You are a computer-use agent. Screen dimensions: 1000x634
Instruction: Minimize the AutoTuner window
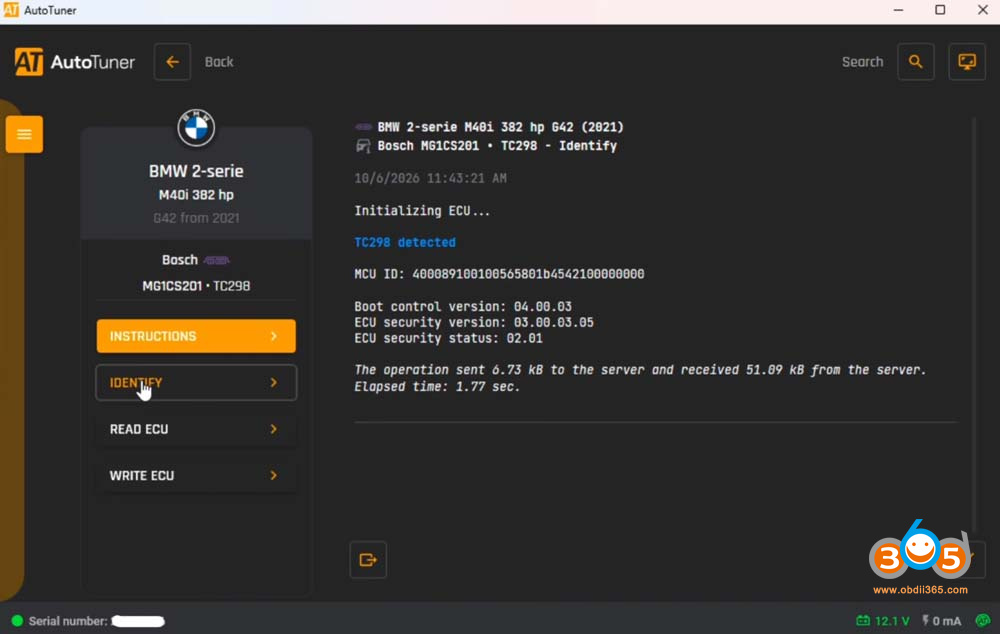898,10
